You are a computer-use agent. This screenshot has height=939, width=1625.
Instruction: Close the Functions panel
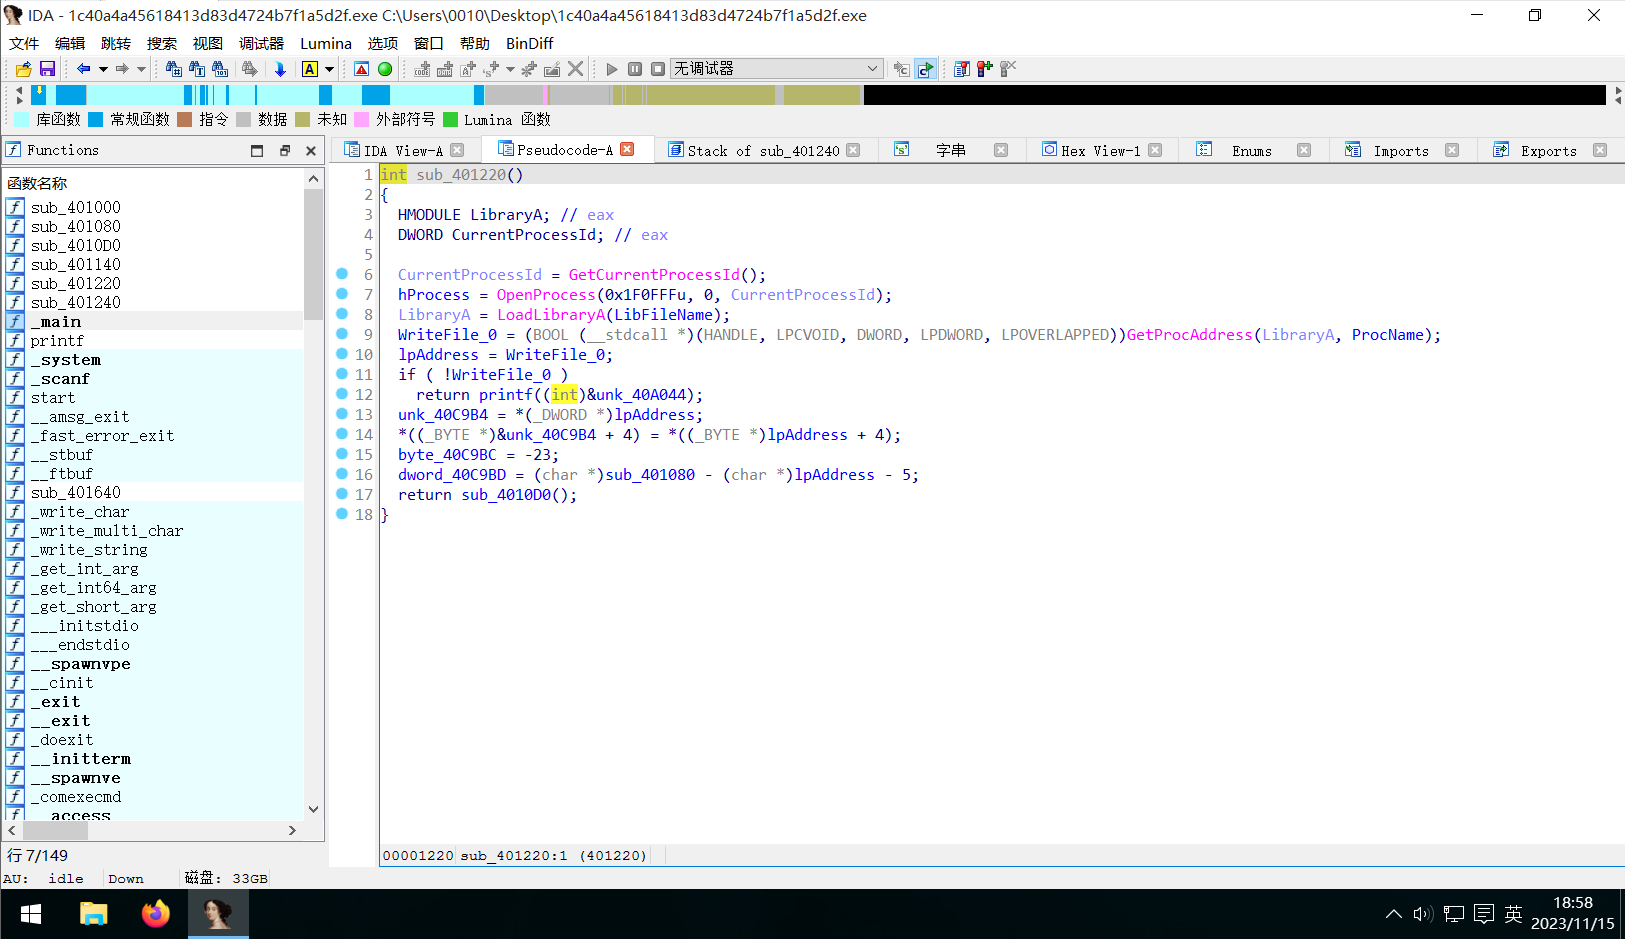(311, 151)
